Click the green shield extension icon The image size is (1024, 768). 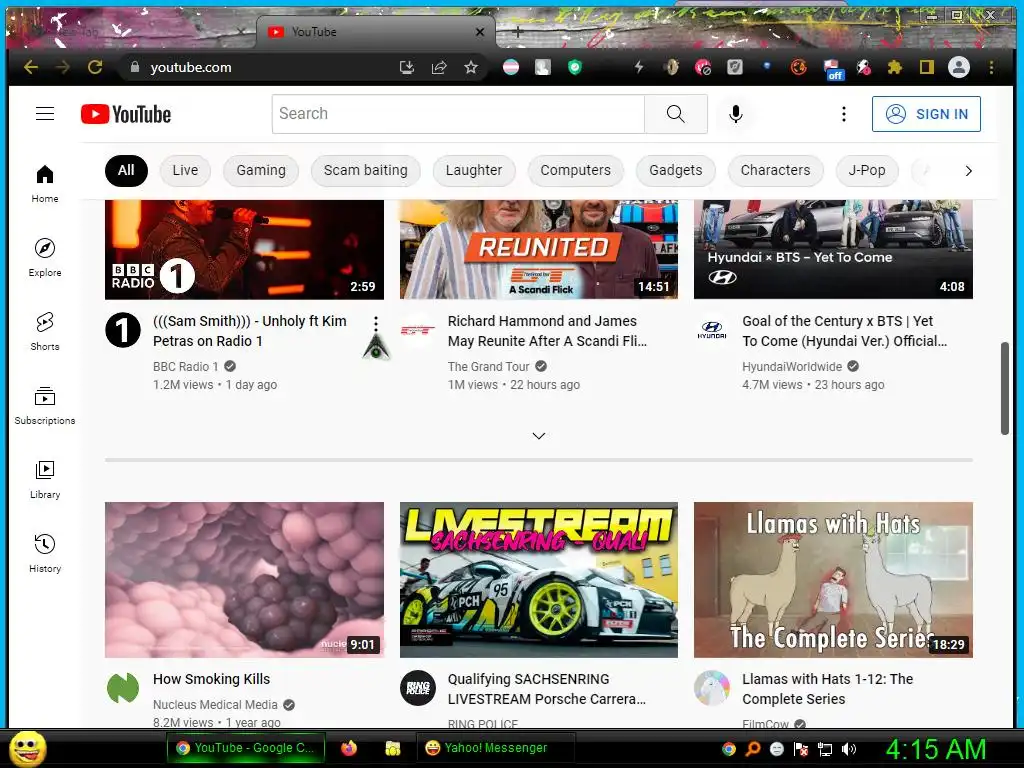point(575,67)
